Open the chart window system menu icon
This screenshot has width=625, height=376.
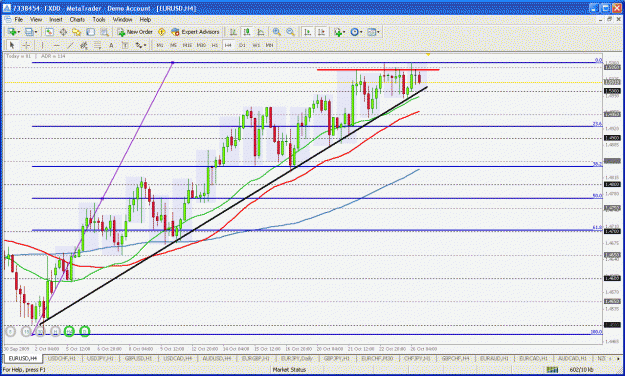pos(7,19)
